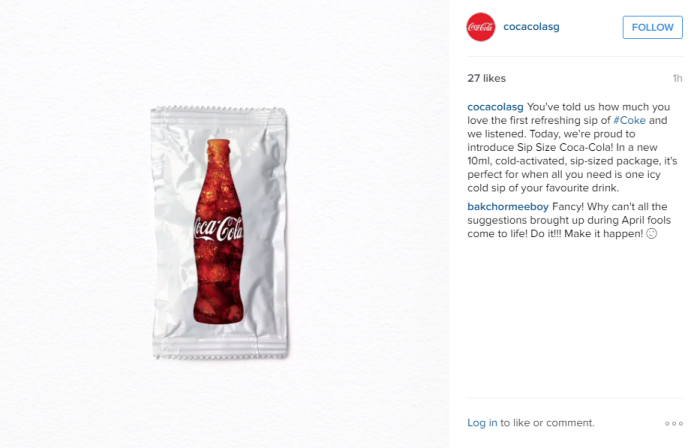Click the 1h post timestamp

pos(677,78)
